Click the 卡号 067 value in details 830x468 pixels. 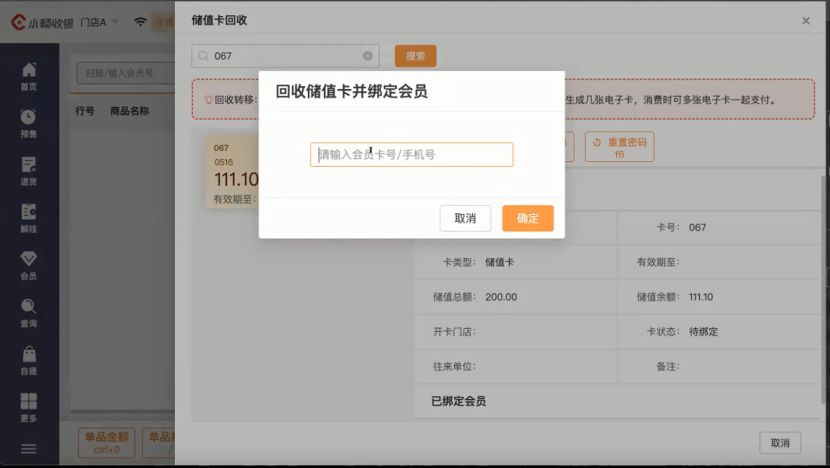coord(697,227)
